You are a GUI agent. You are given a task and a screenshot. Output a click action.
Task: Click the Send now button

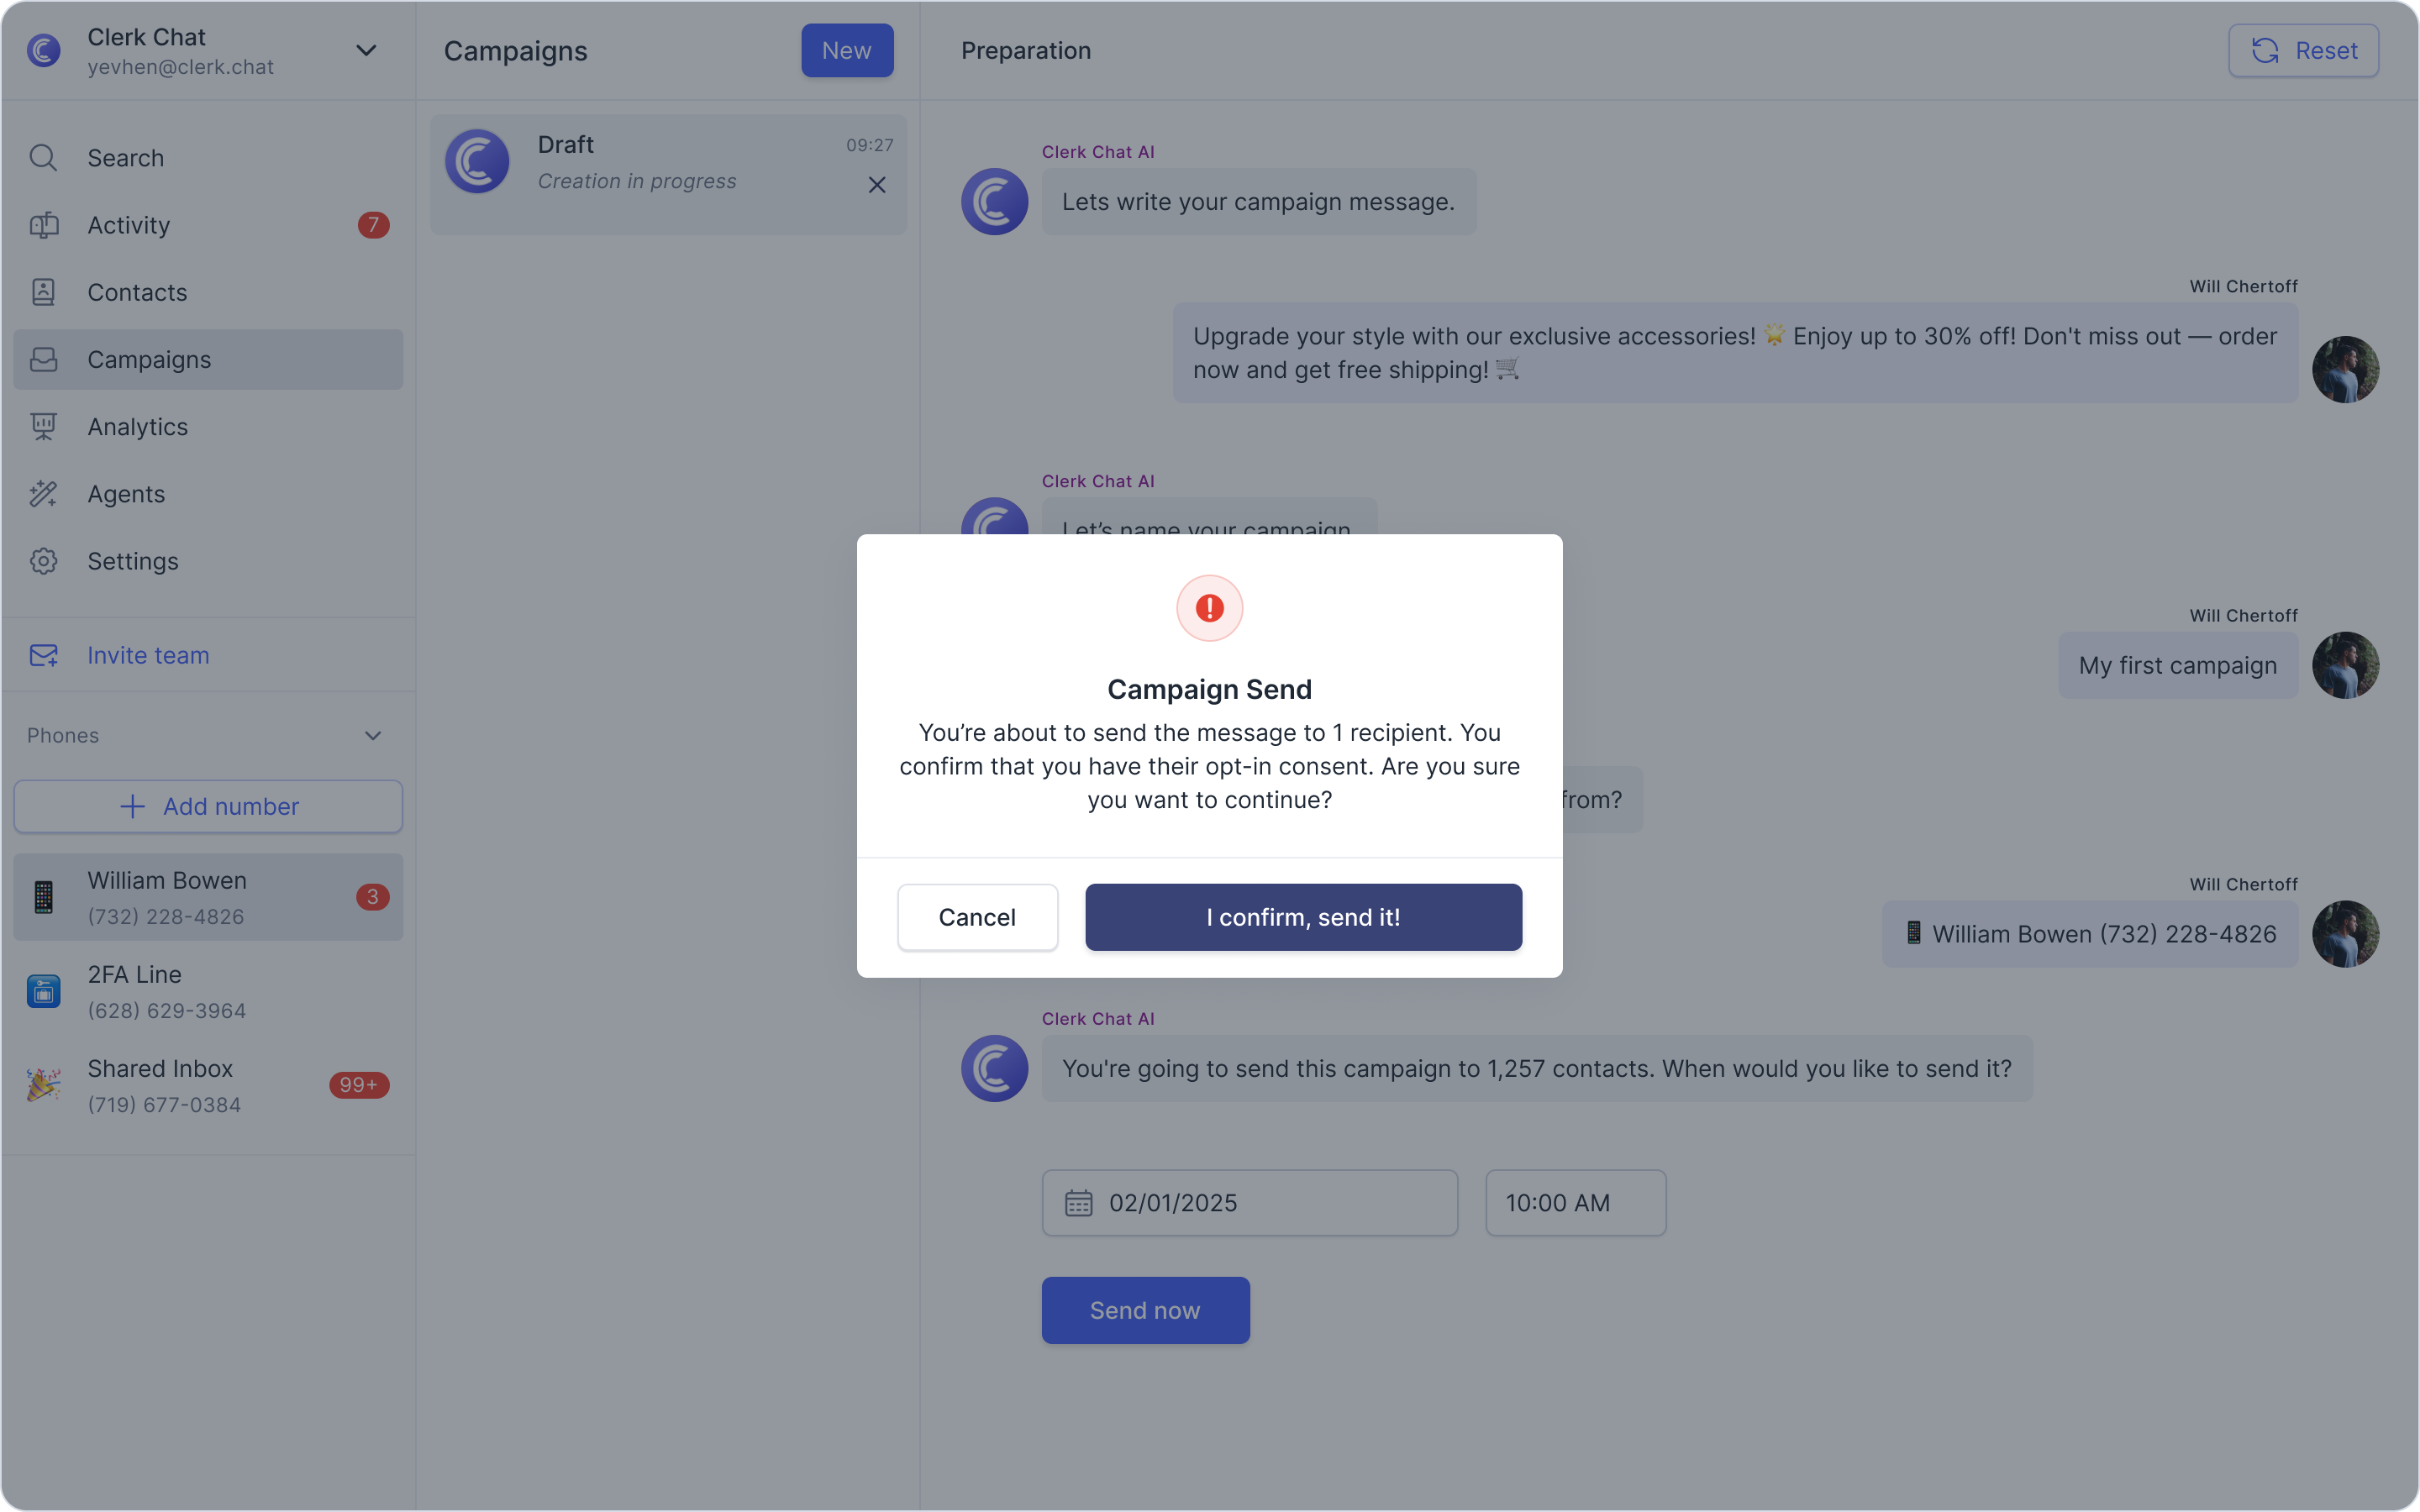(x=1145, y=1310)
